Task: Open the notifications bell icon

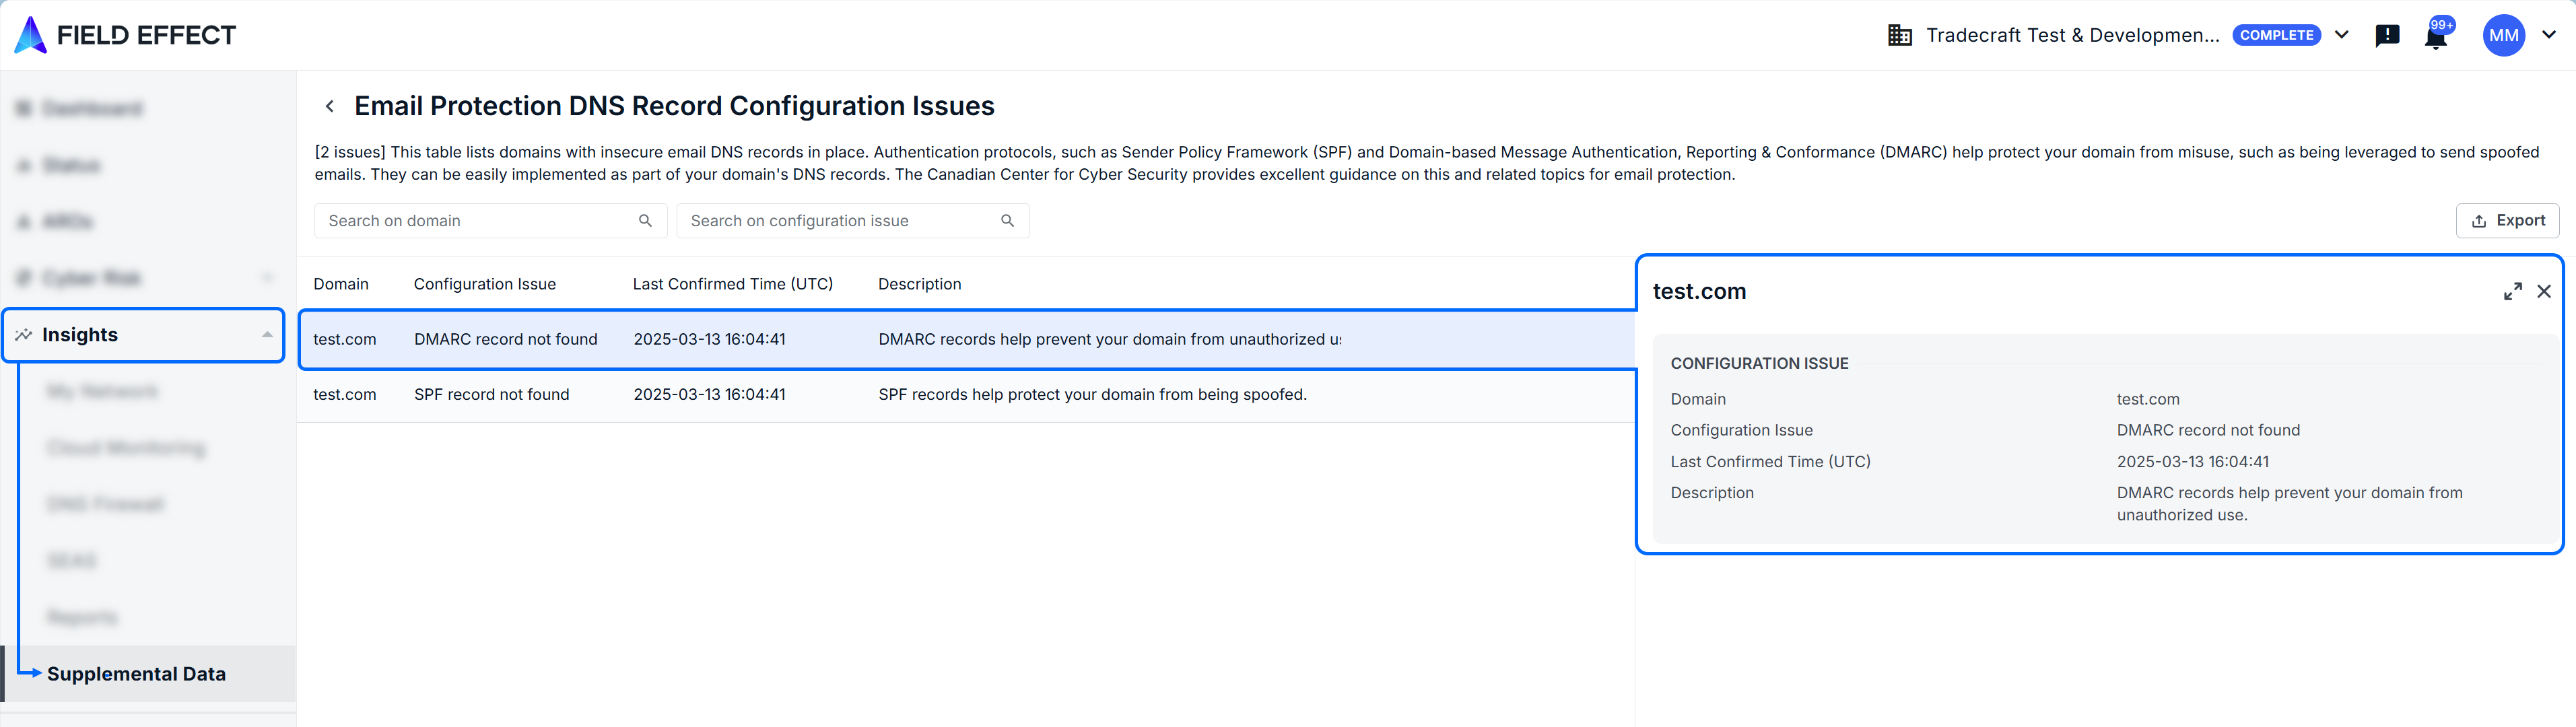Action: coord(2435,37)
